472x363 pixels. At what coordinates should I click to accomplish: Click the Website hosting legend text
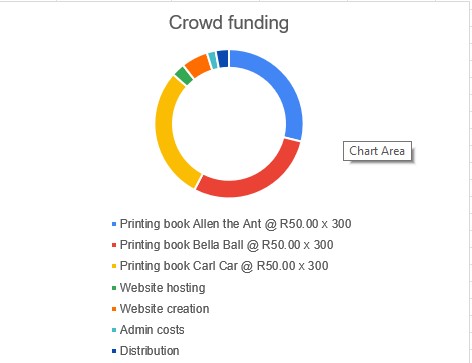point(162,288)
